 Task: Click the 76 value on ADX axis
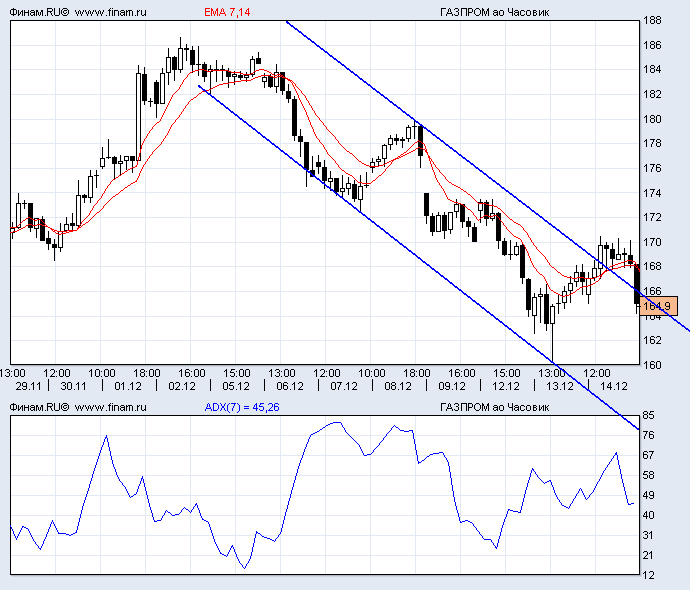649,435
